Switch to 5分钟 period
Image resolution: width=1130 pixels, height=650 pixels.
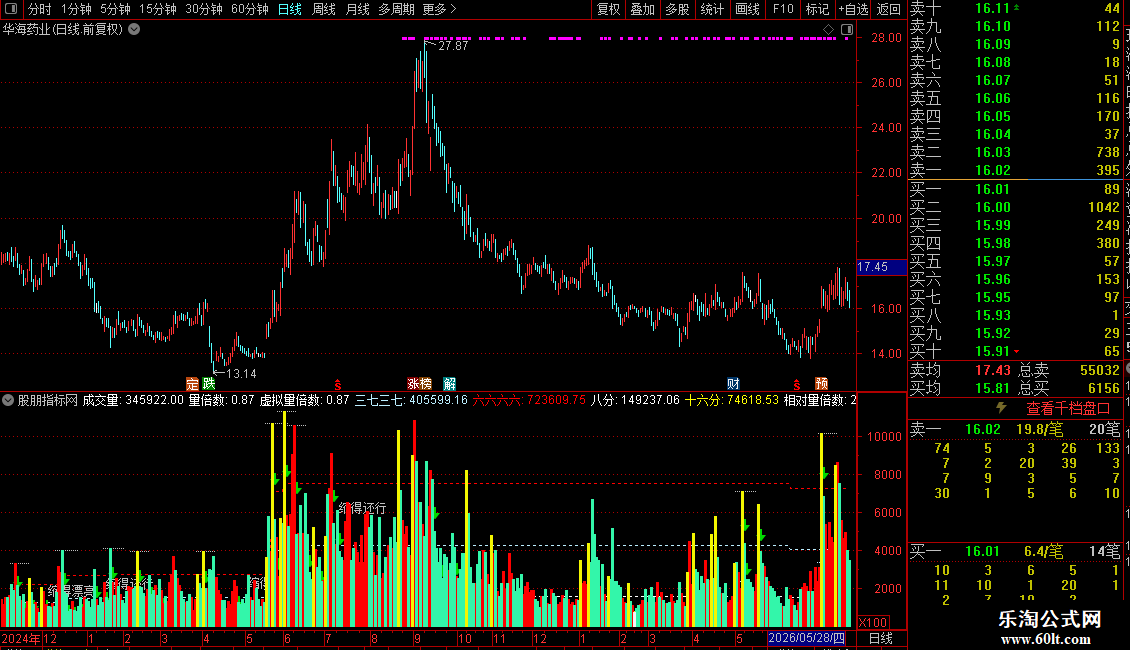coord(115,9)
